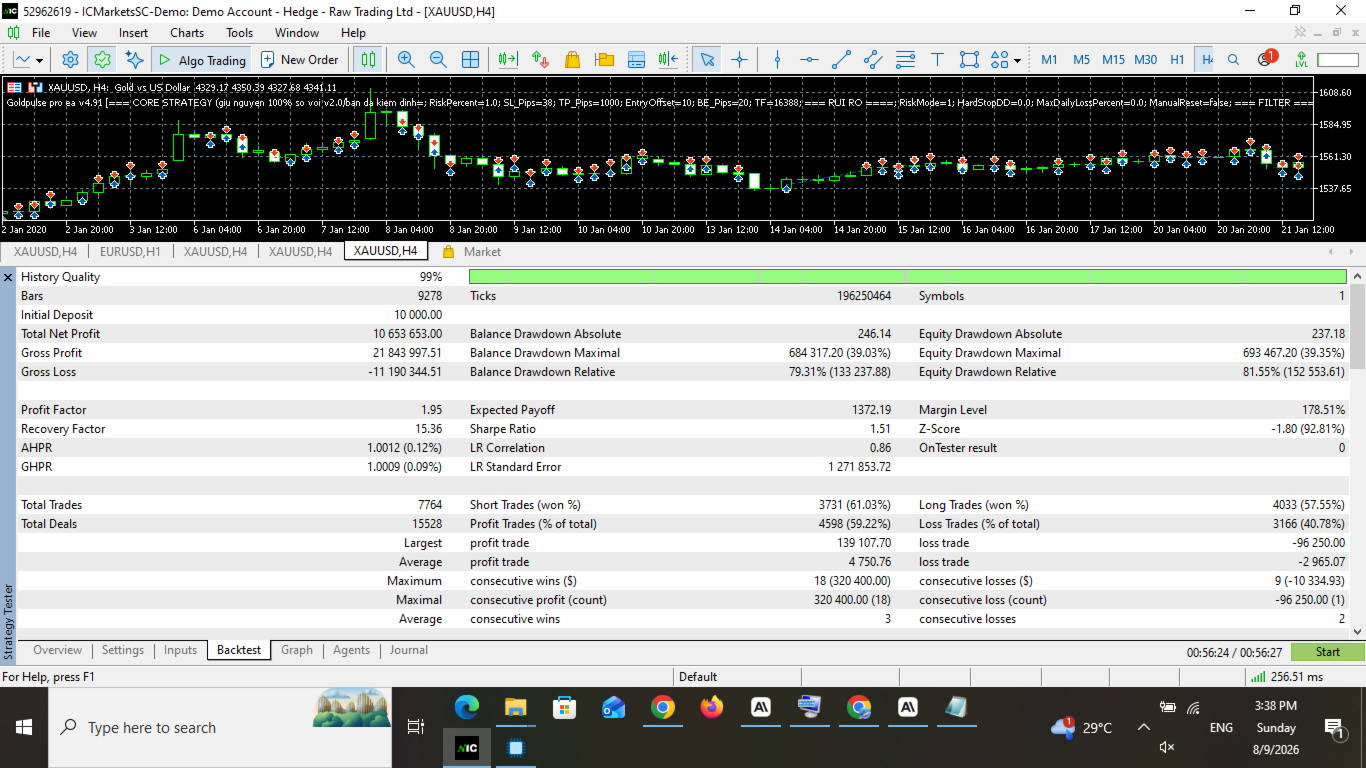Open the Charts menu
The height and width of the screenshot is (768, 1366).
point(187,32)
